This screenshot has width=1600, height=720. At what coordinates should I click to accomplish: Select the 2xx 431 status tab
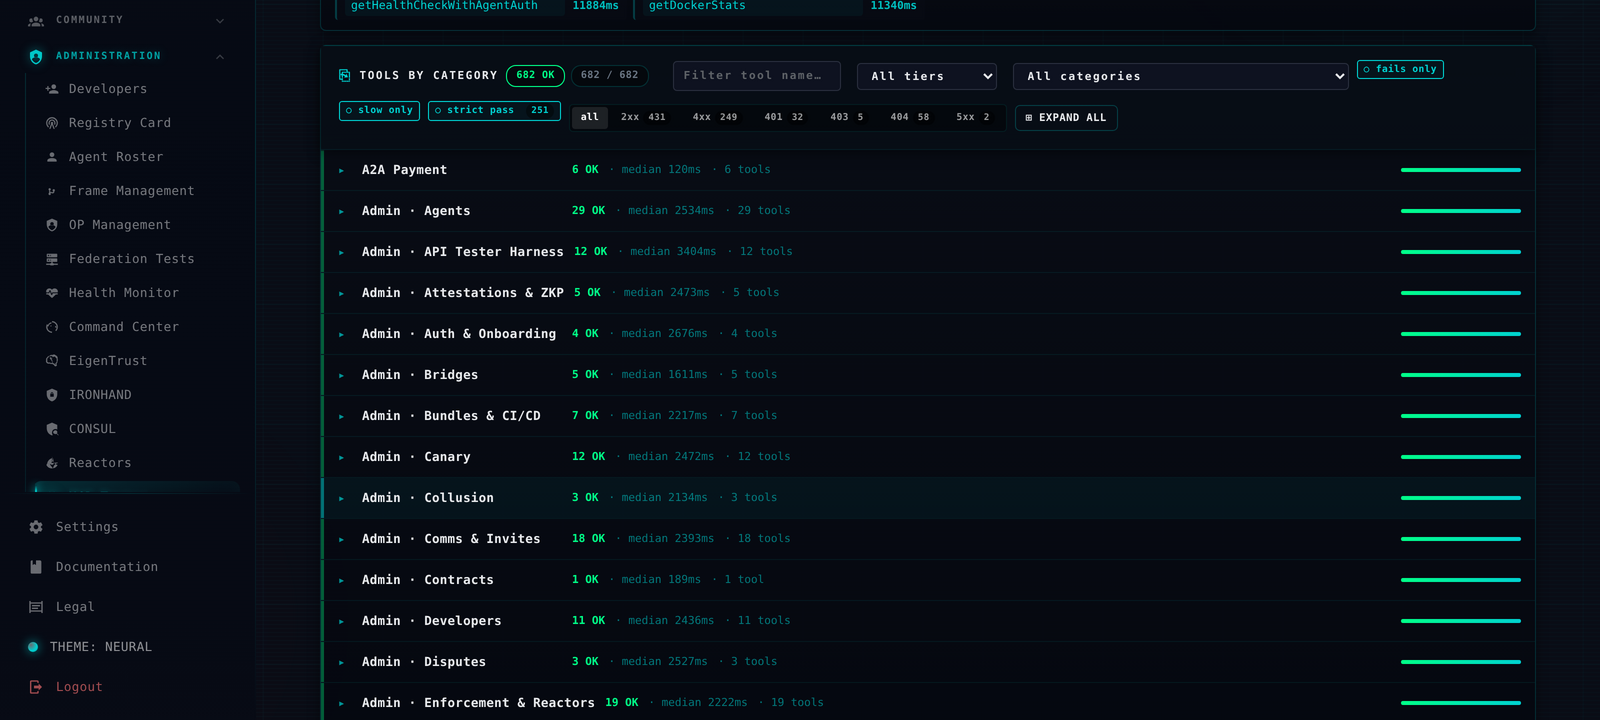coord(643,117)
